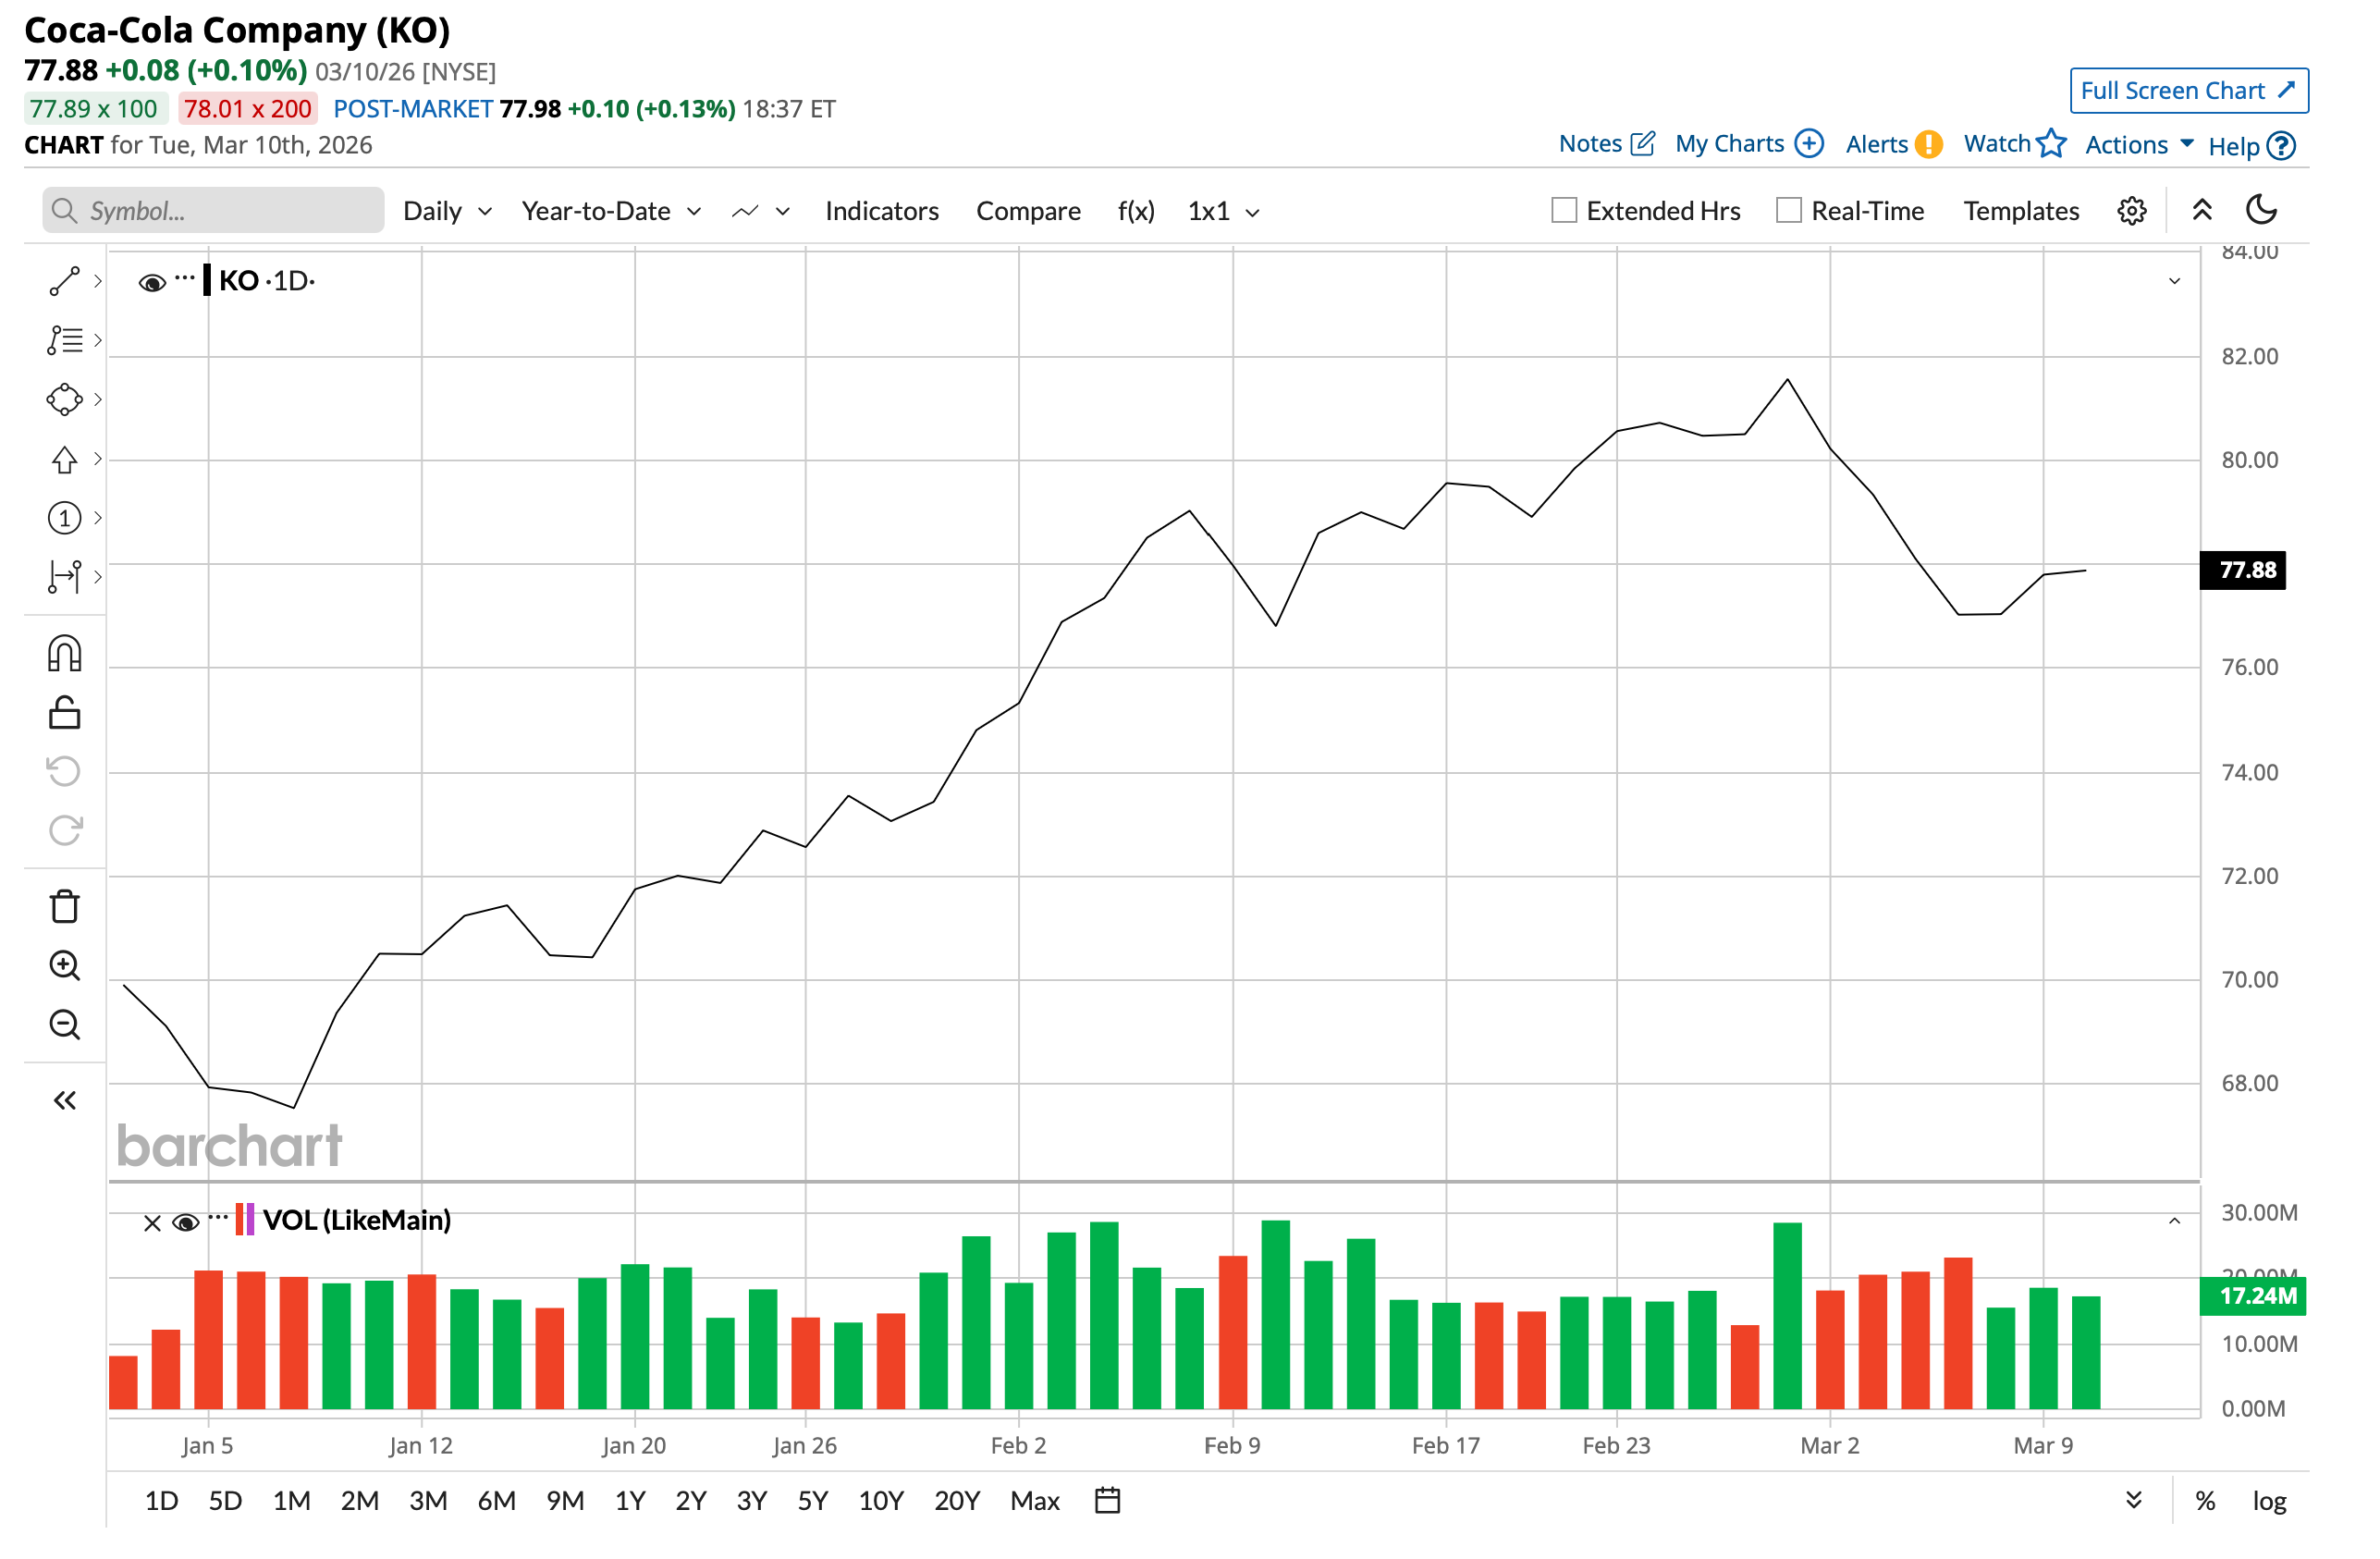Click the lock drawings icon
The width and height of the screenshot is (2380, 1559).
pyautogui.click(x=64, y=714)
